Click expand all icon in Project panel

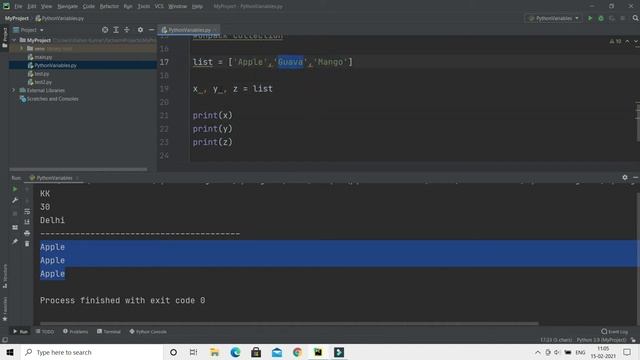coord(116,30)
